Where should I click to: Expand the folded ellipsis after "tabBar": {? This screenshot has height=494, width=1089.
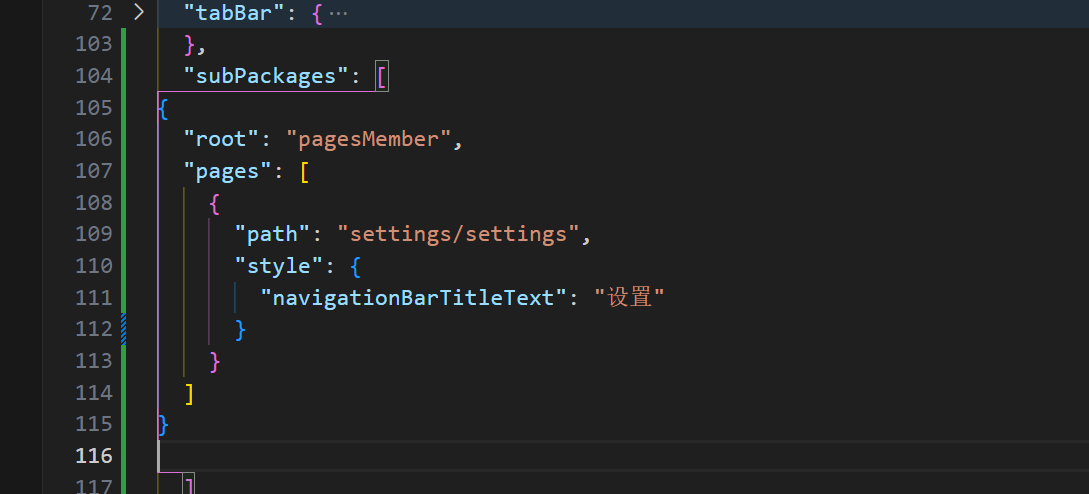click(x=338, y=13)
